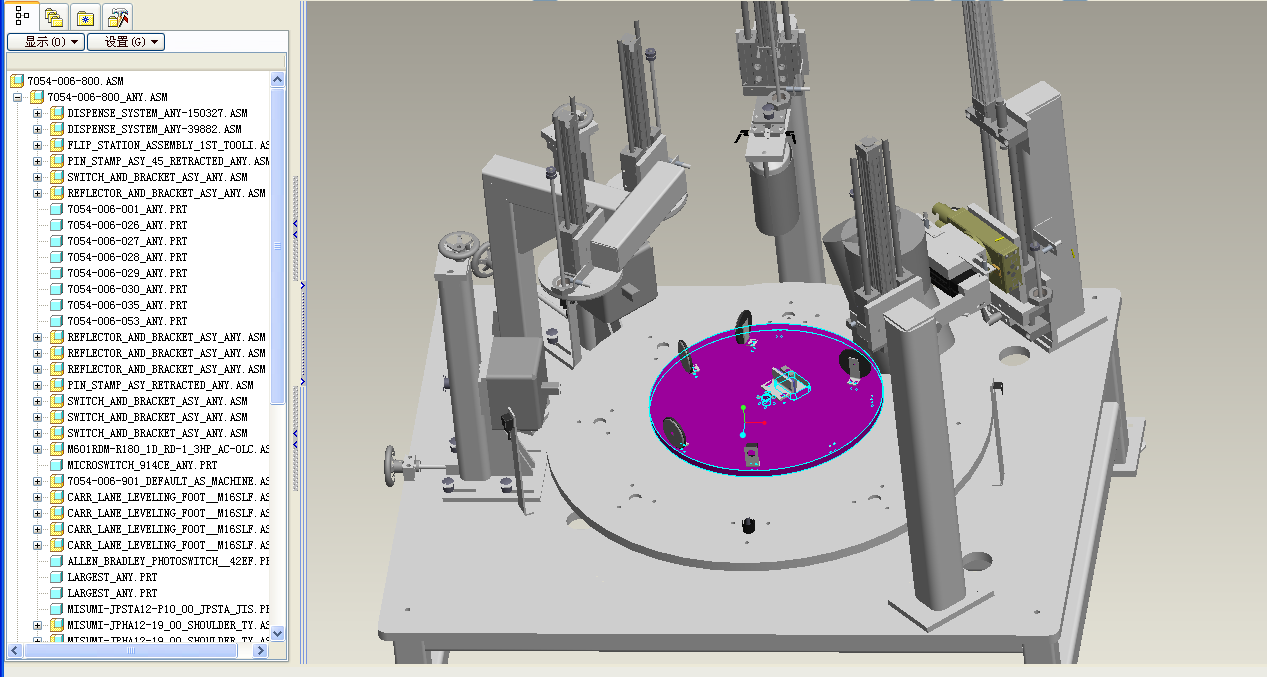Open the Favorites navigator tab
Viewport: 1267px width, 677px height.
pos(86,16)
